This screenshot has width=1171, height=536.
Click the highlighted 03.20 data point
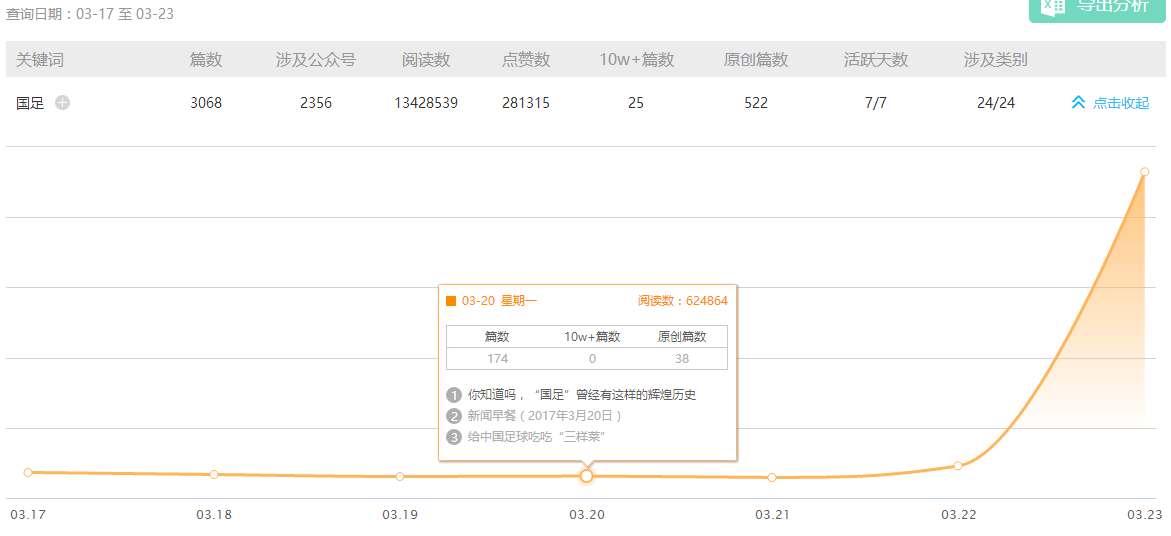[587, 476]
